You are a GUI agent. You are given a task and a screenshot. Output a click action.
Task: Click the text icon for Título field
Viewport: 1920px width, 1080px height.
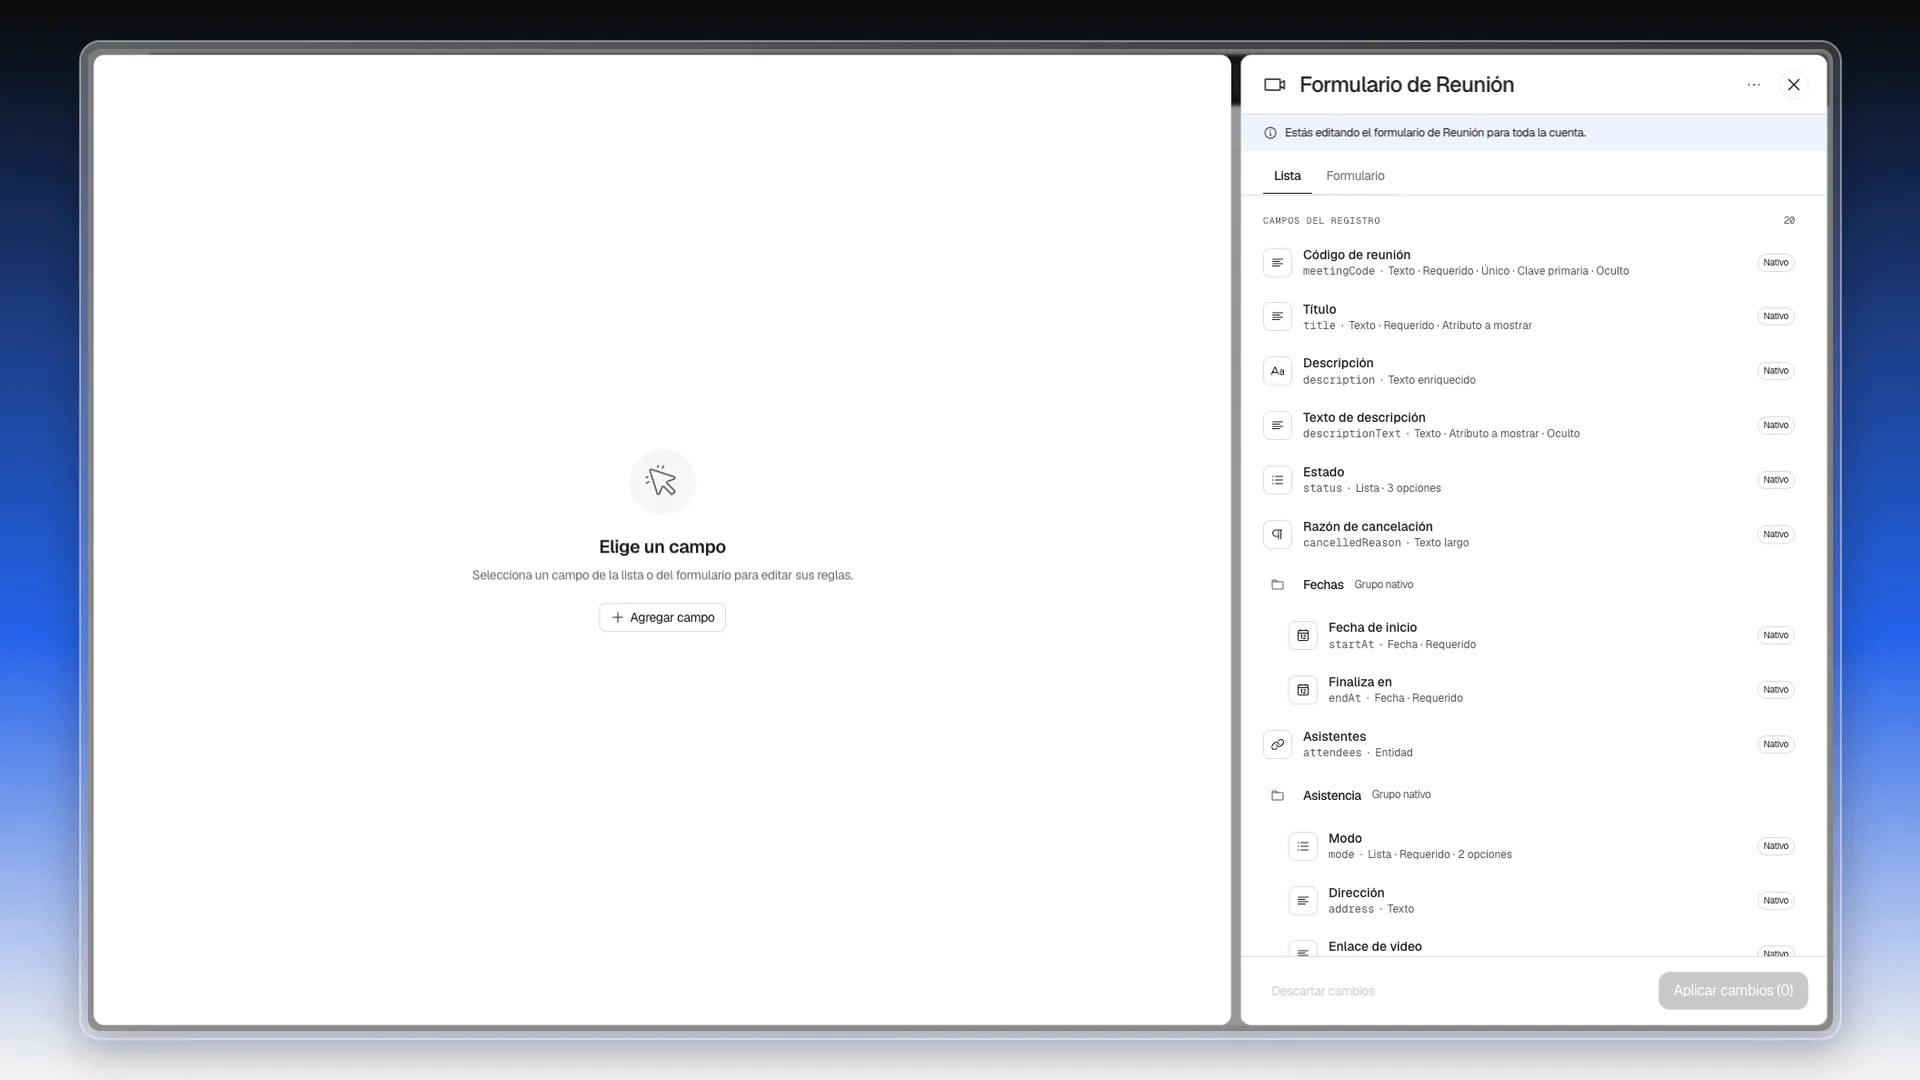point(1277,317)
